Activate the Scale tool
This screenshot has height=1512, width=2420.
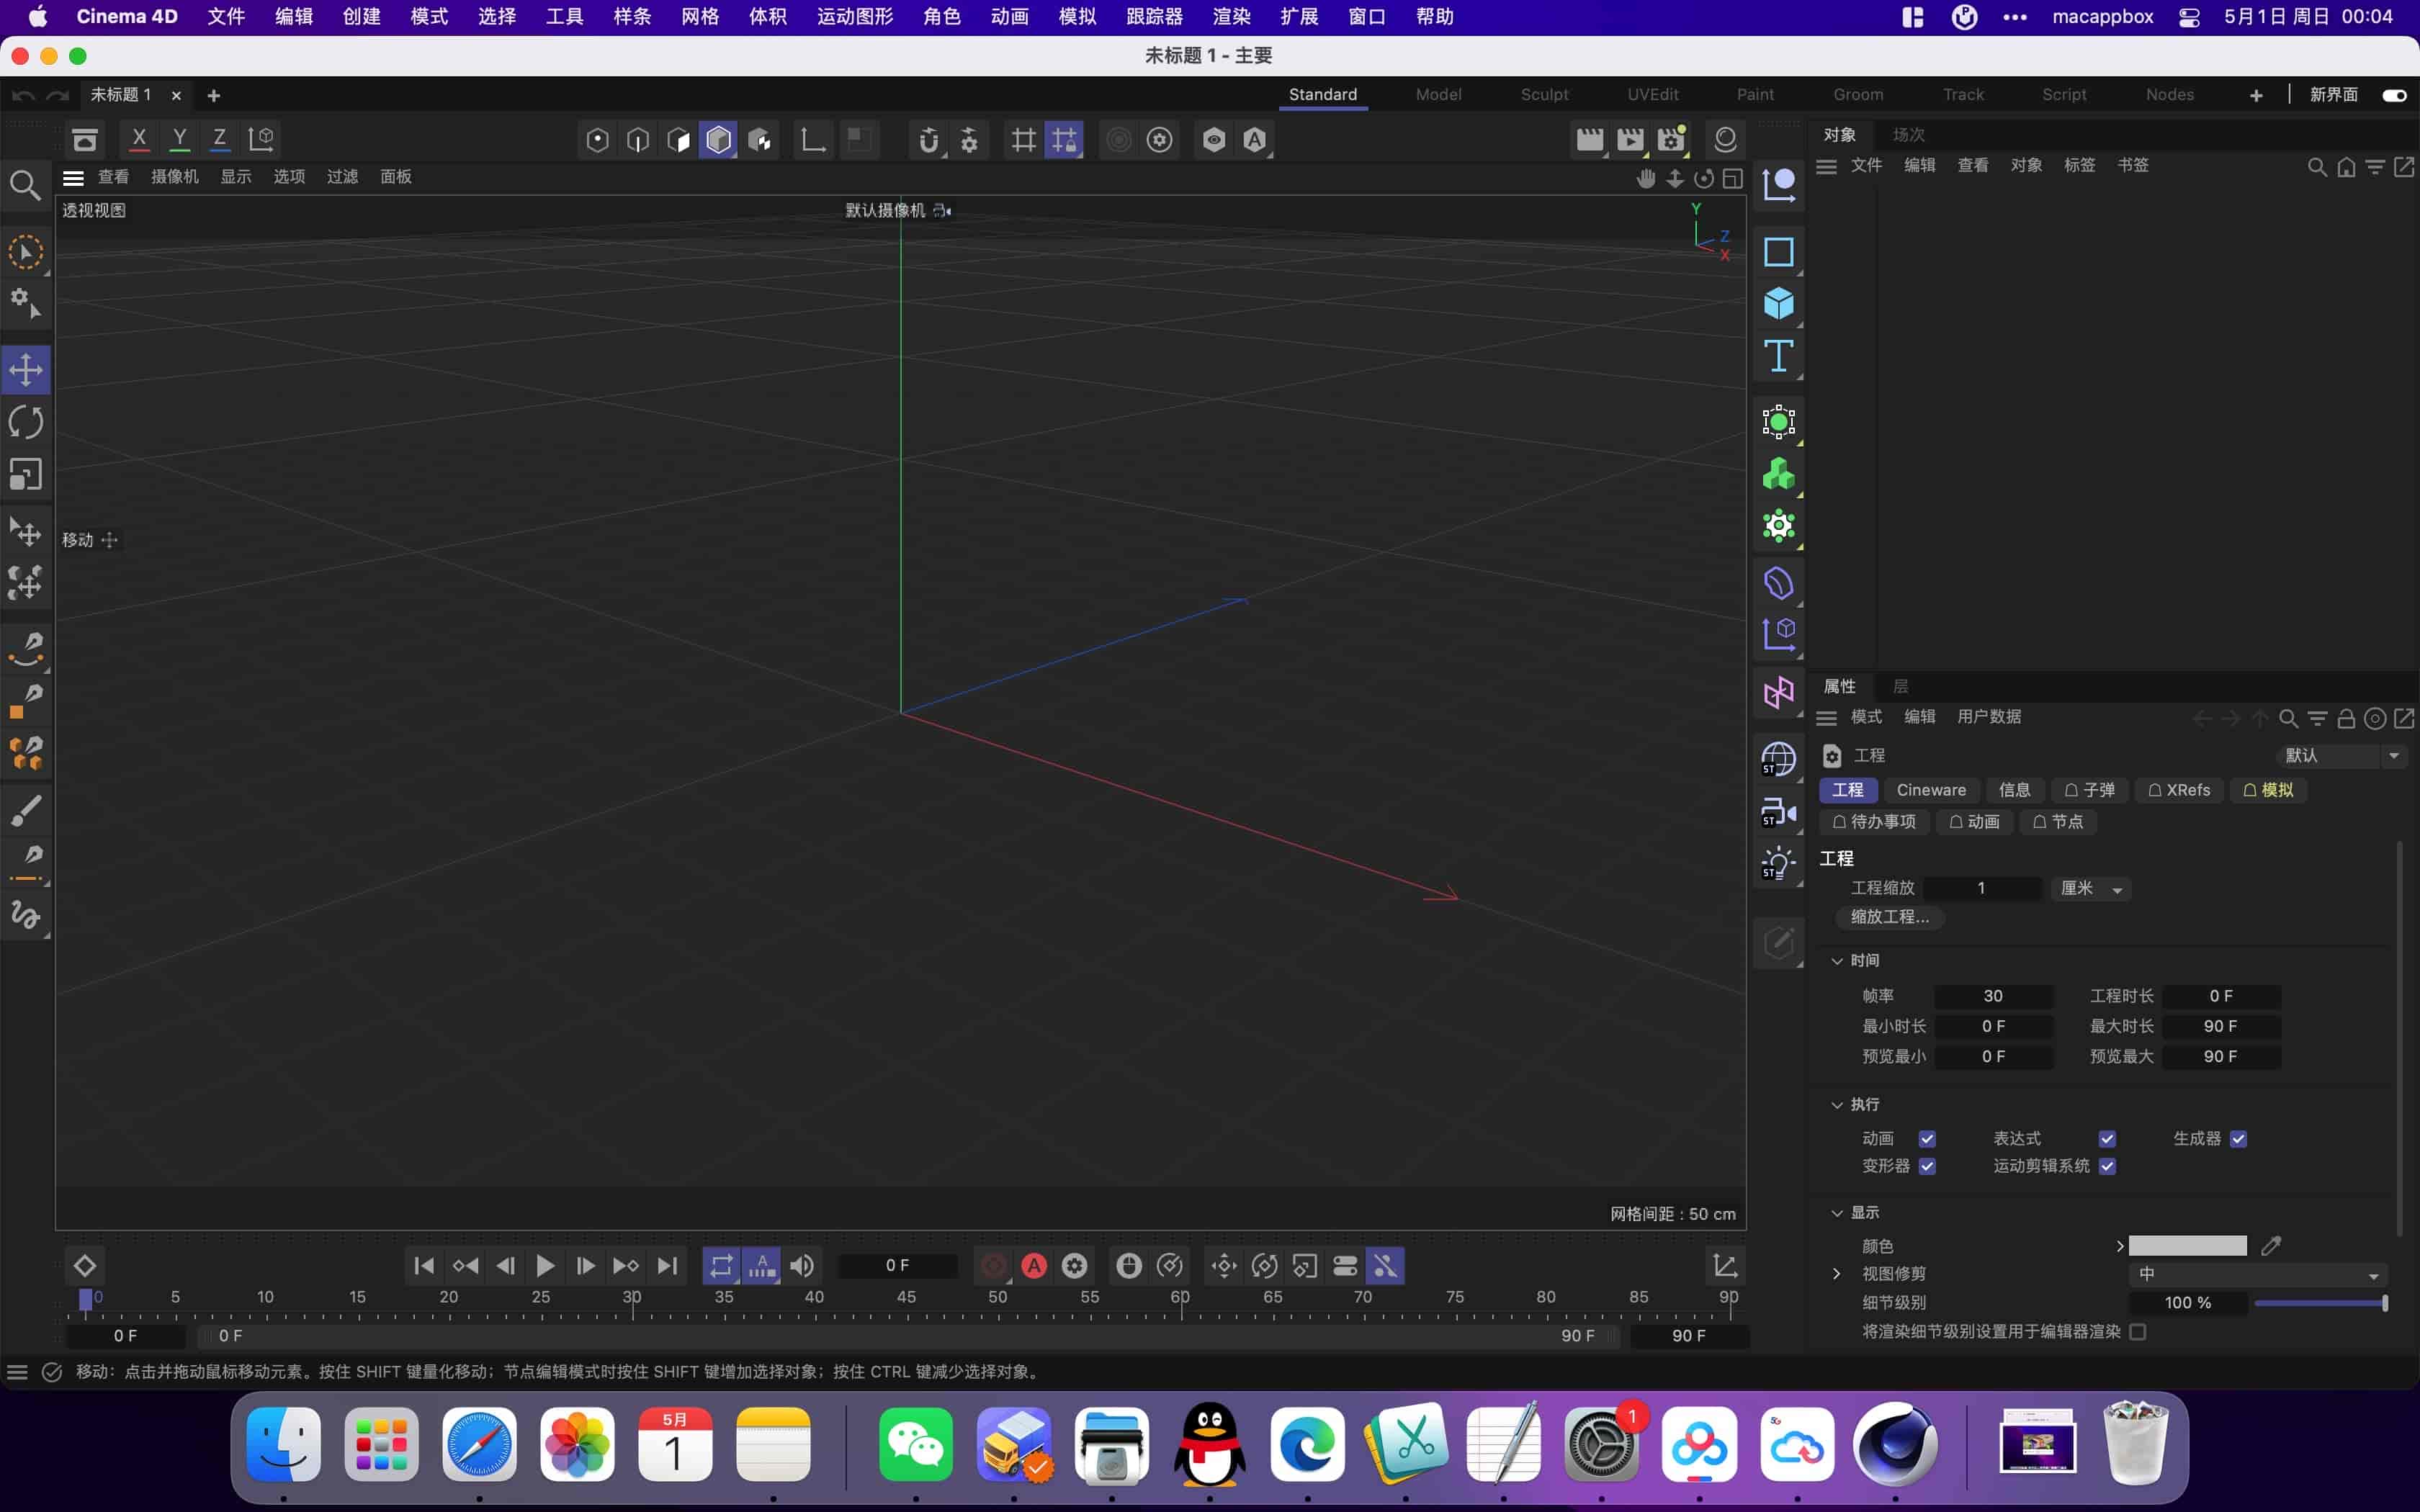pyautogui.click(x=27, y=474)
